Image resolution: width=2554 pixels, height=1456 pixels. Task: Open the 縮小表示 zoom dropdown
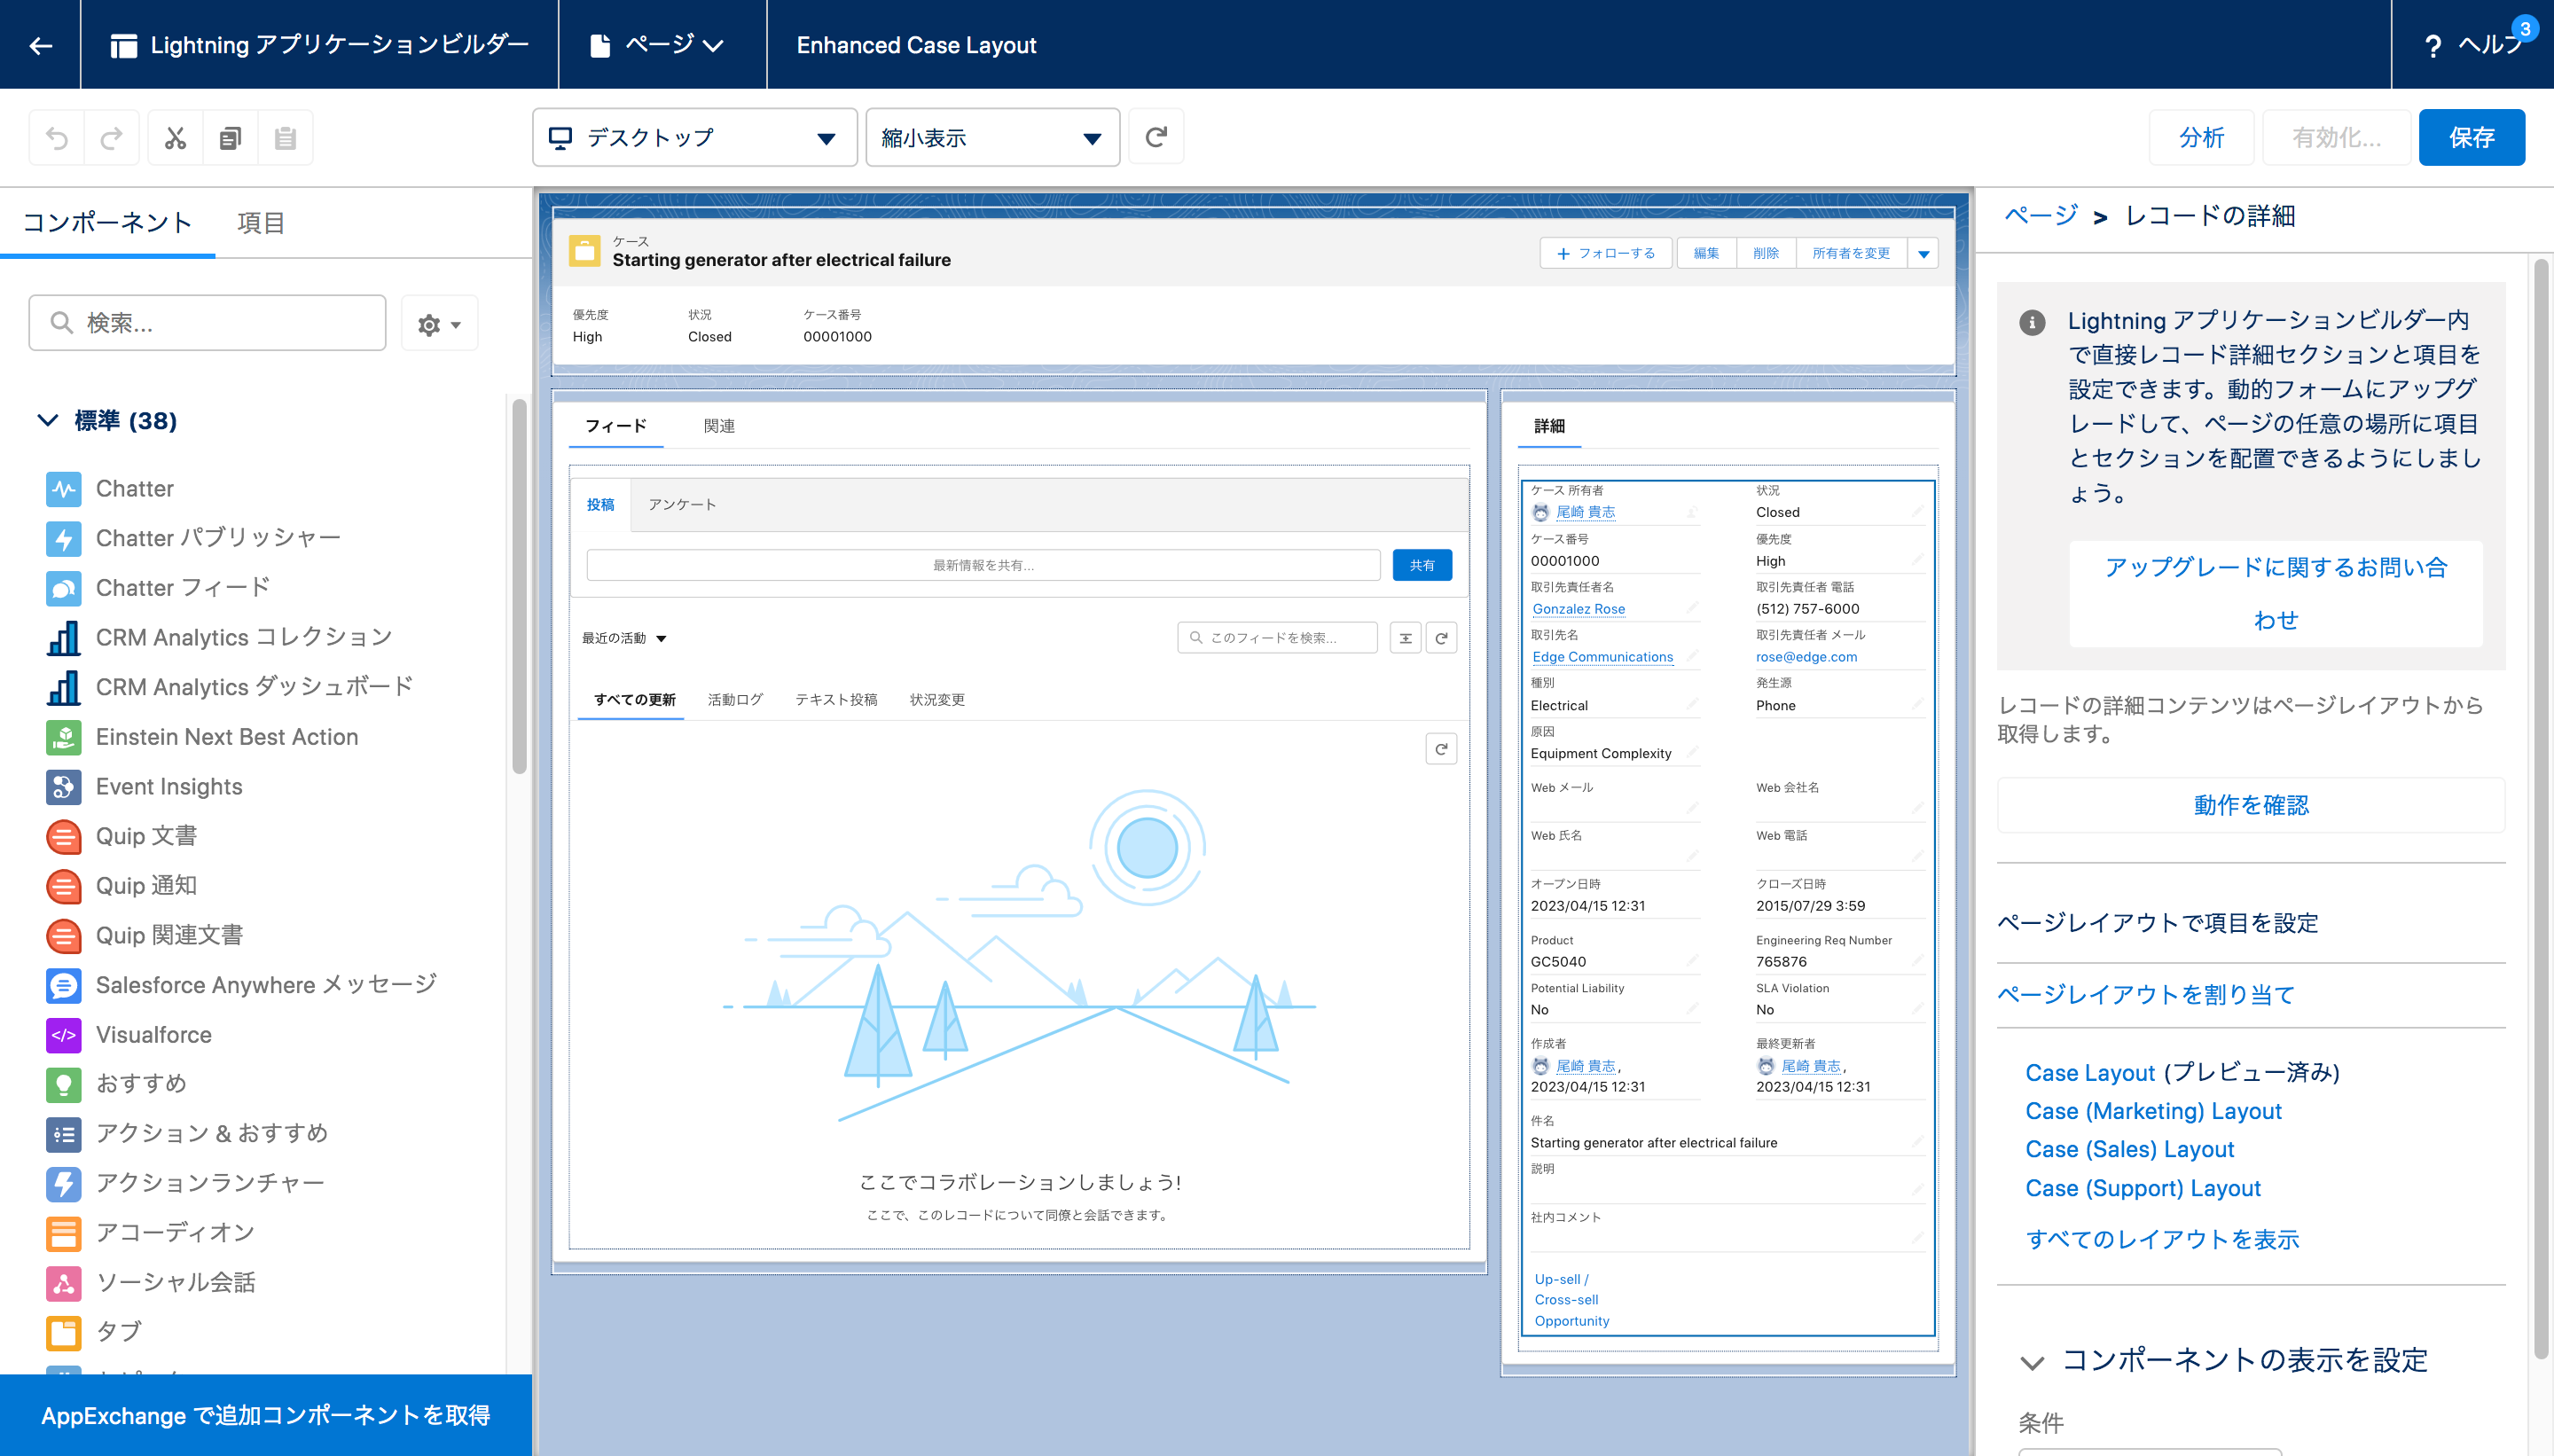click(992, 138)
